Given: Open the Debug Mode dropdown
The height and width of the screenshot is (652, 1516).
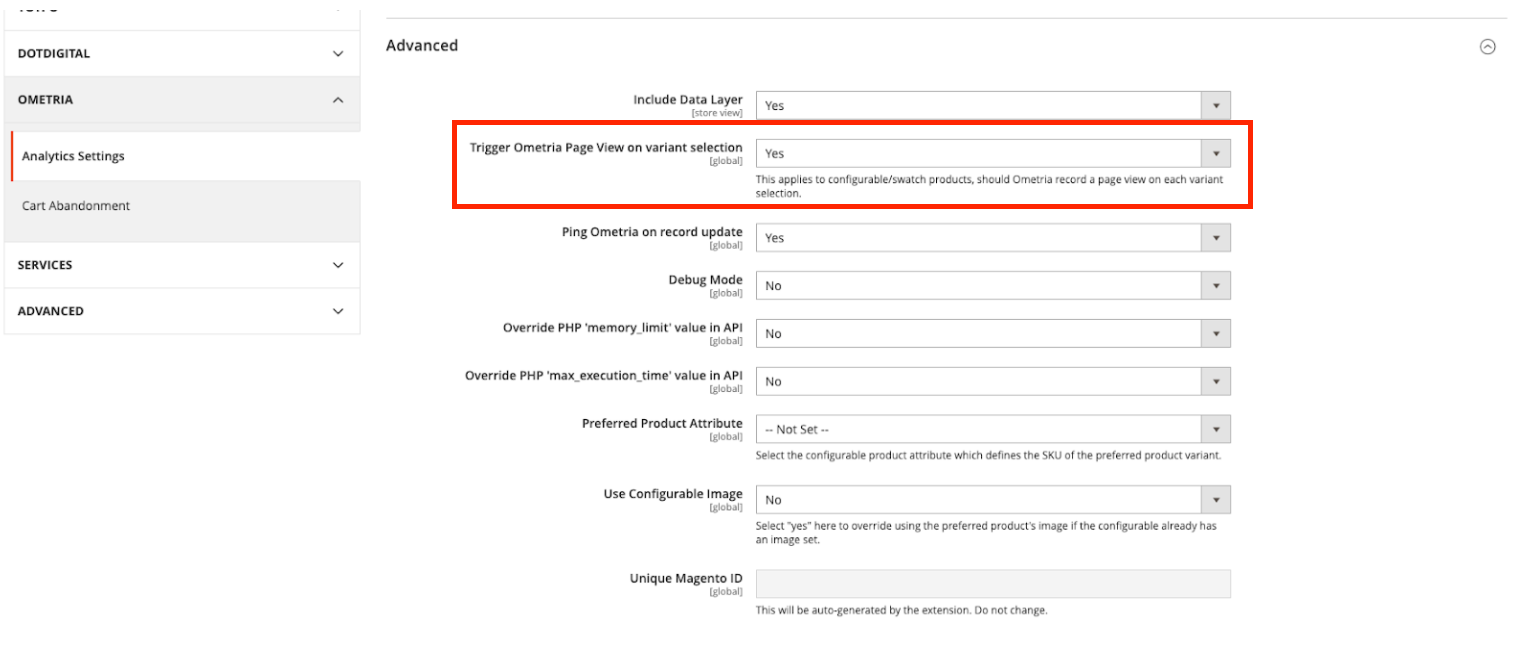Looking at the screenshot, I should click(993, 285).
